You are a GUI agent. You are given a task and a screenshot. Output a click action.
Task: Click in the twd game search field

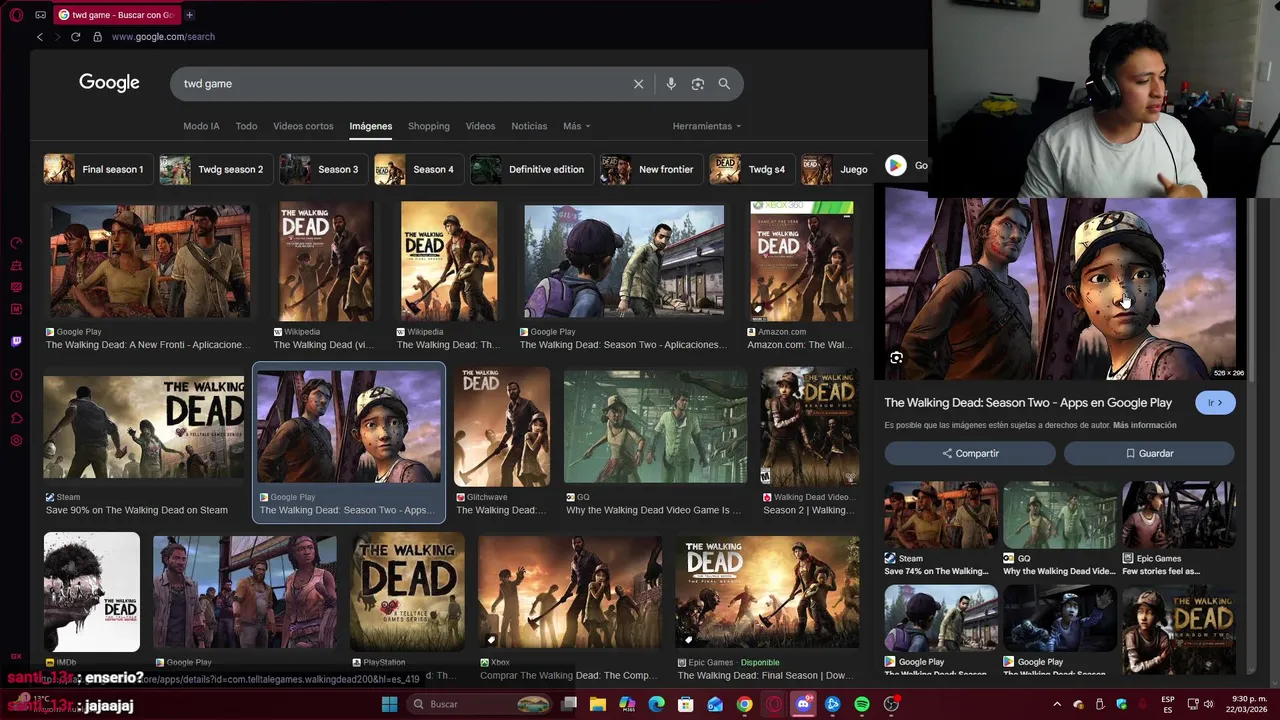coord(400,84)
